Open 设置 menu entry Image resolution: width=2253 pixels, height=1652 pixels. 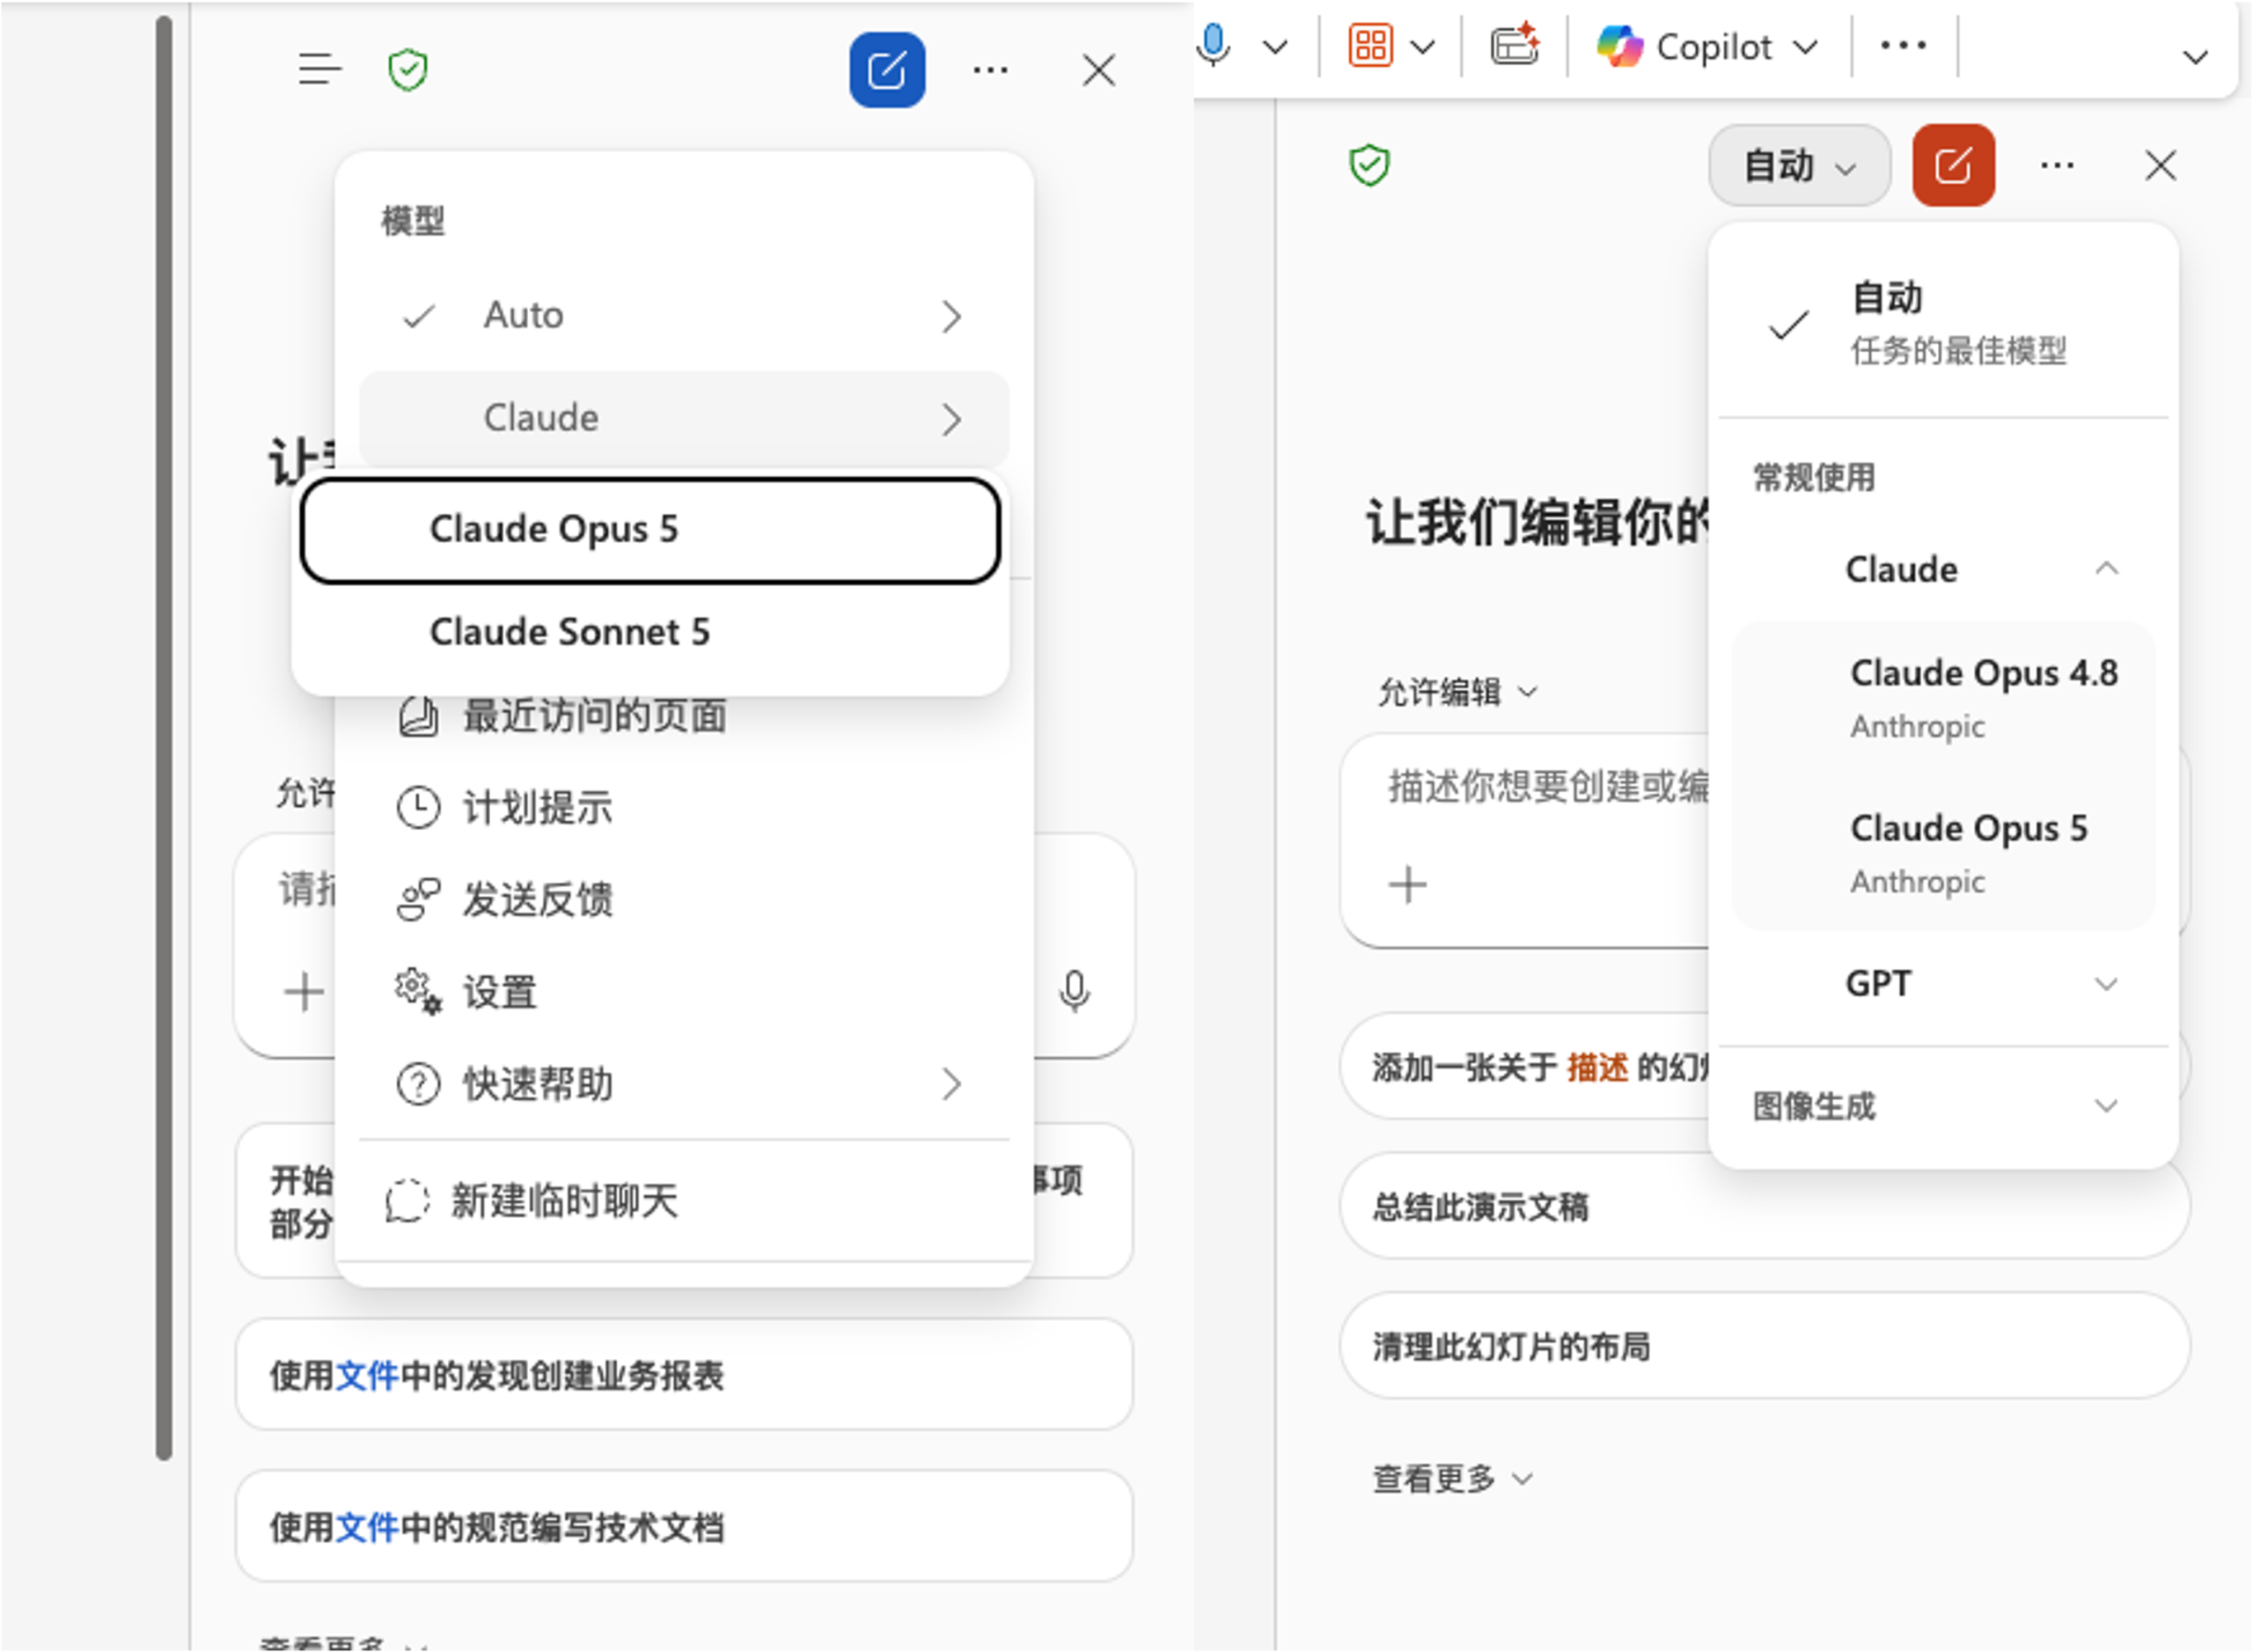tap(684, 992)
